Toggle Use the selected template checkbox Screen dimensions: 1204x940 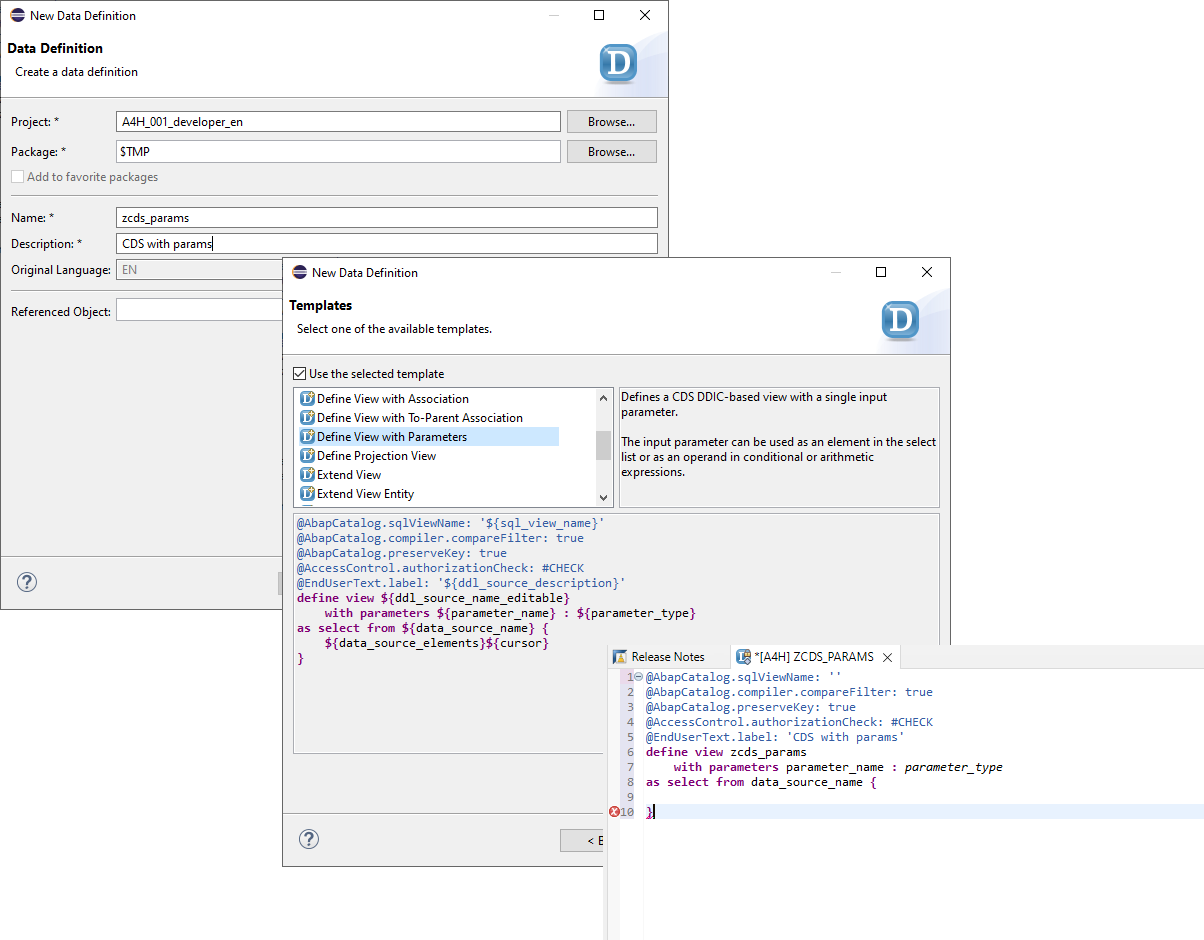[299, 374]
